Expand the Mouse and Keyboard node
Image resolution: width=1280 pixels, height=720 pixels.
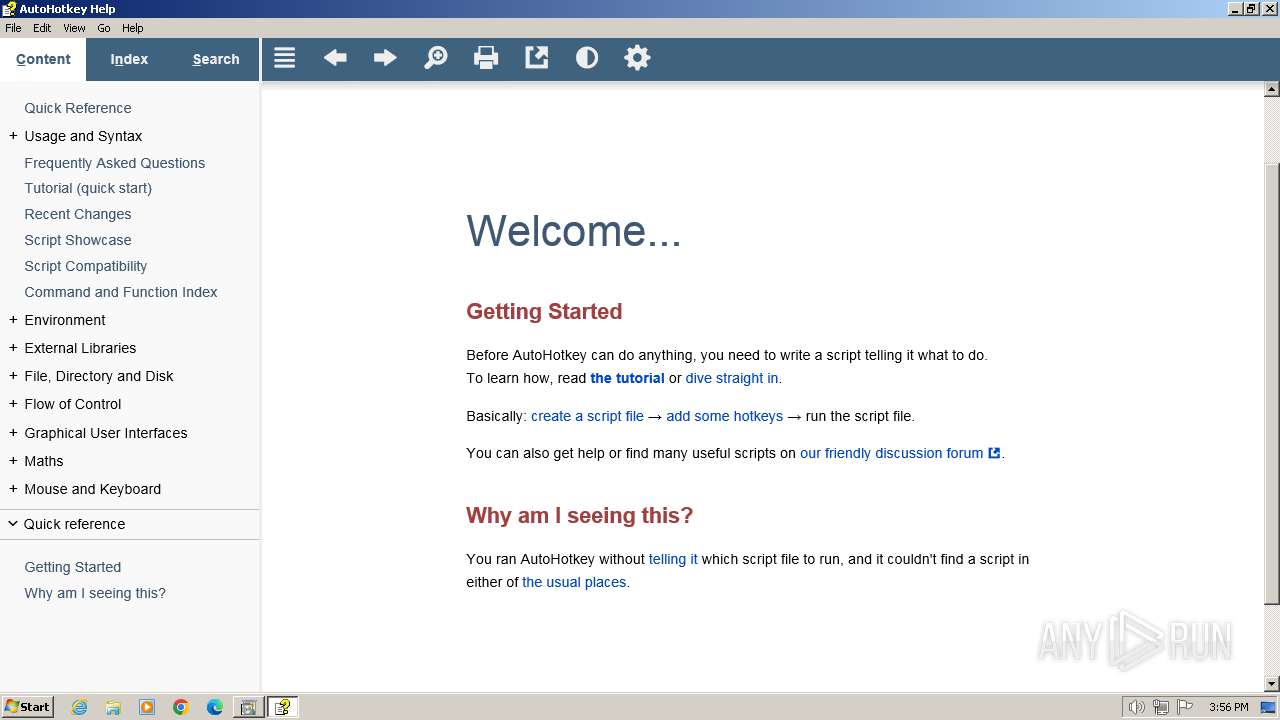[13, 489]
